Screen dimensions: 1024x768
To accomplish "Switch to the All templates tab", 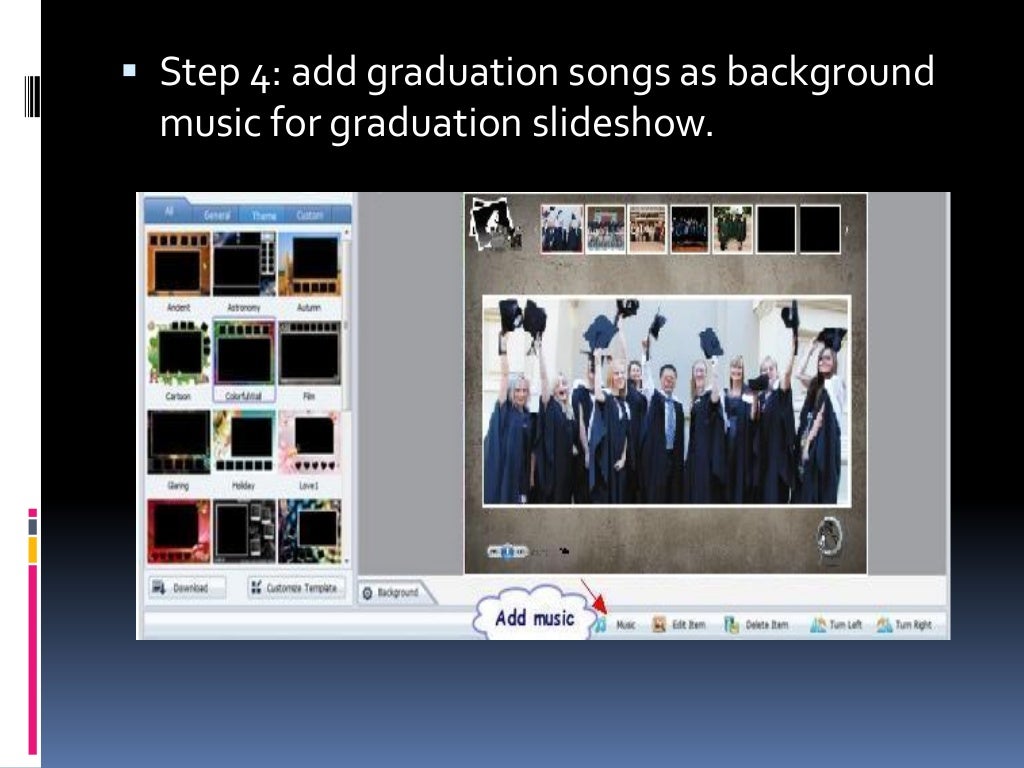I will tap(168, 212).
